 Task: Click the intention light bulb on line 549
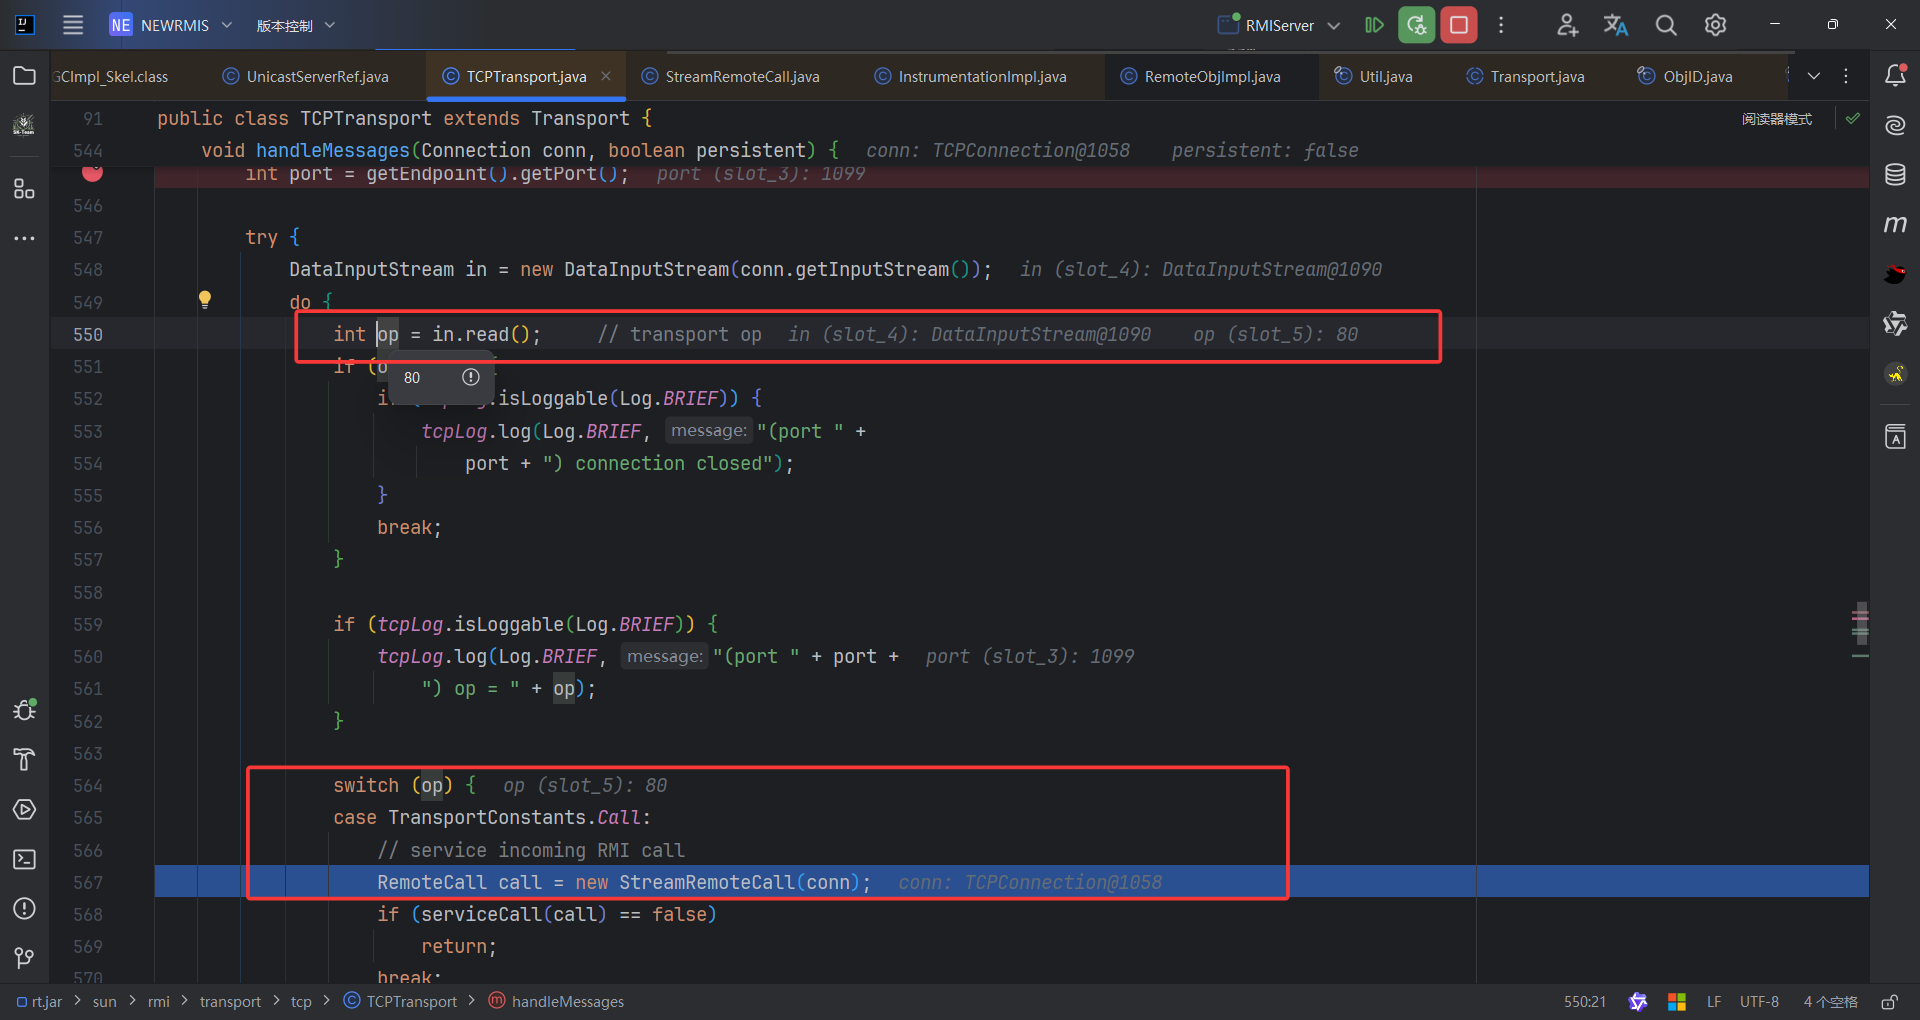point(205,299)
